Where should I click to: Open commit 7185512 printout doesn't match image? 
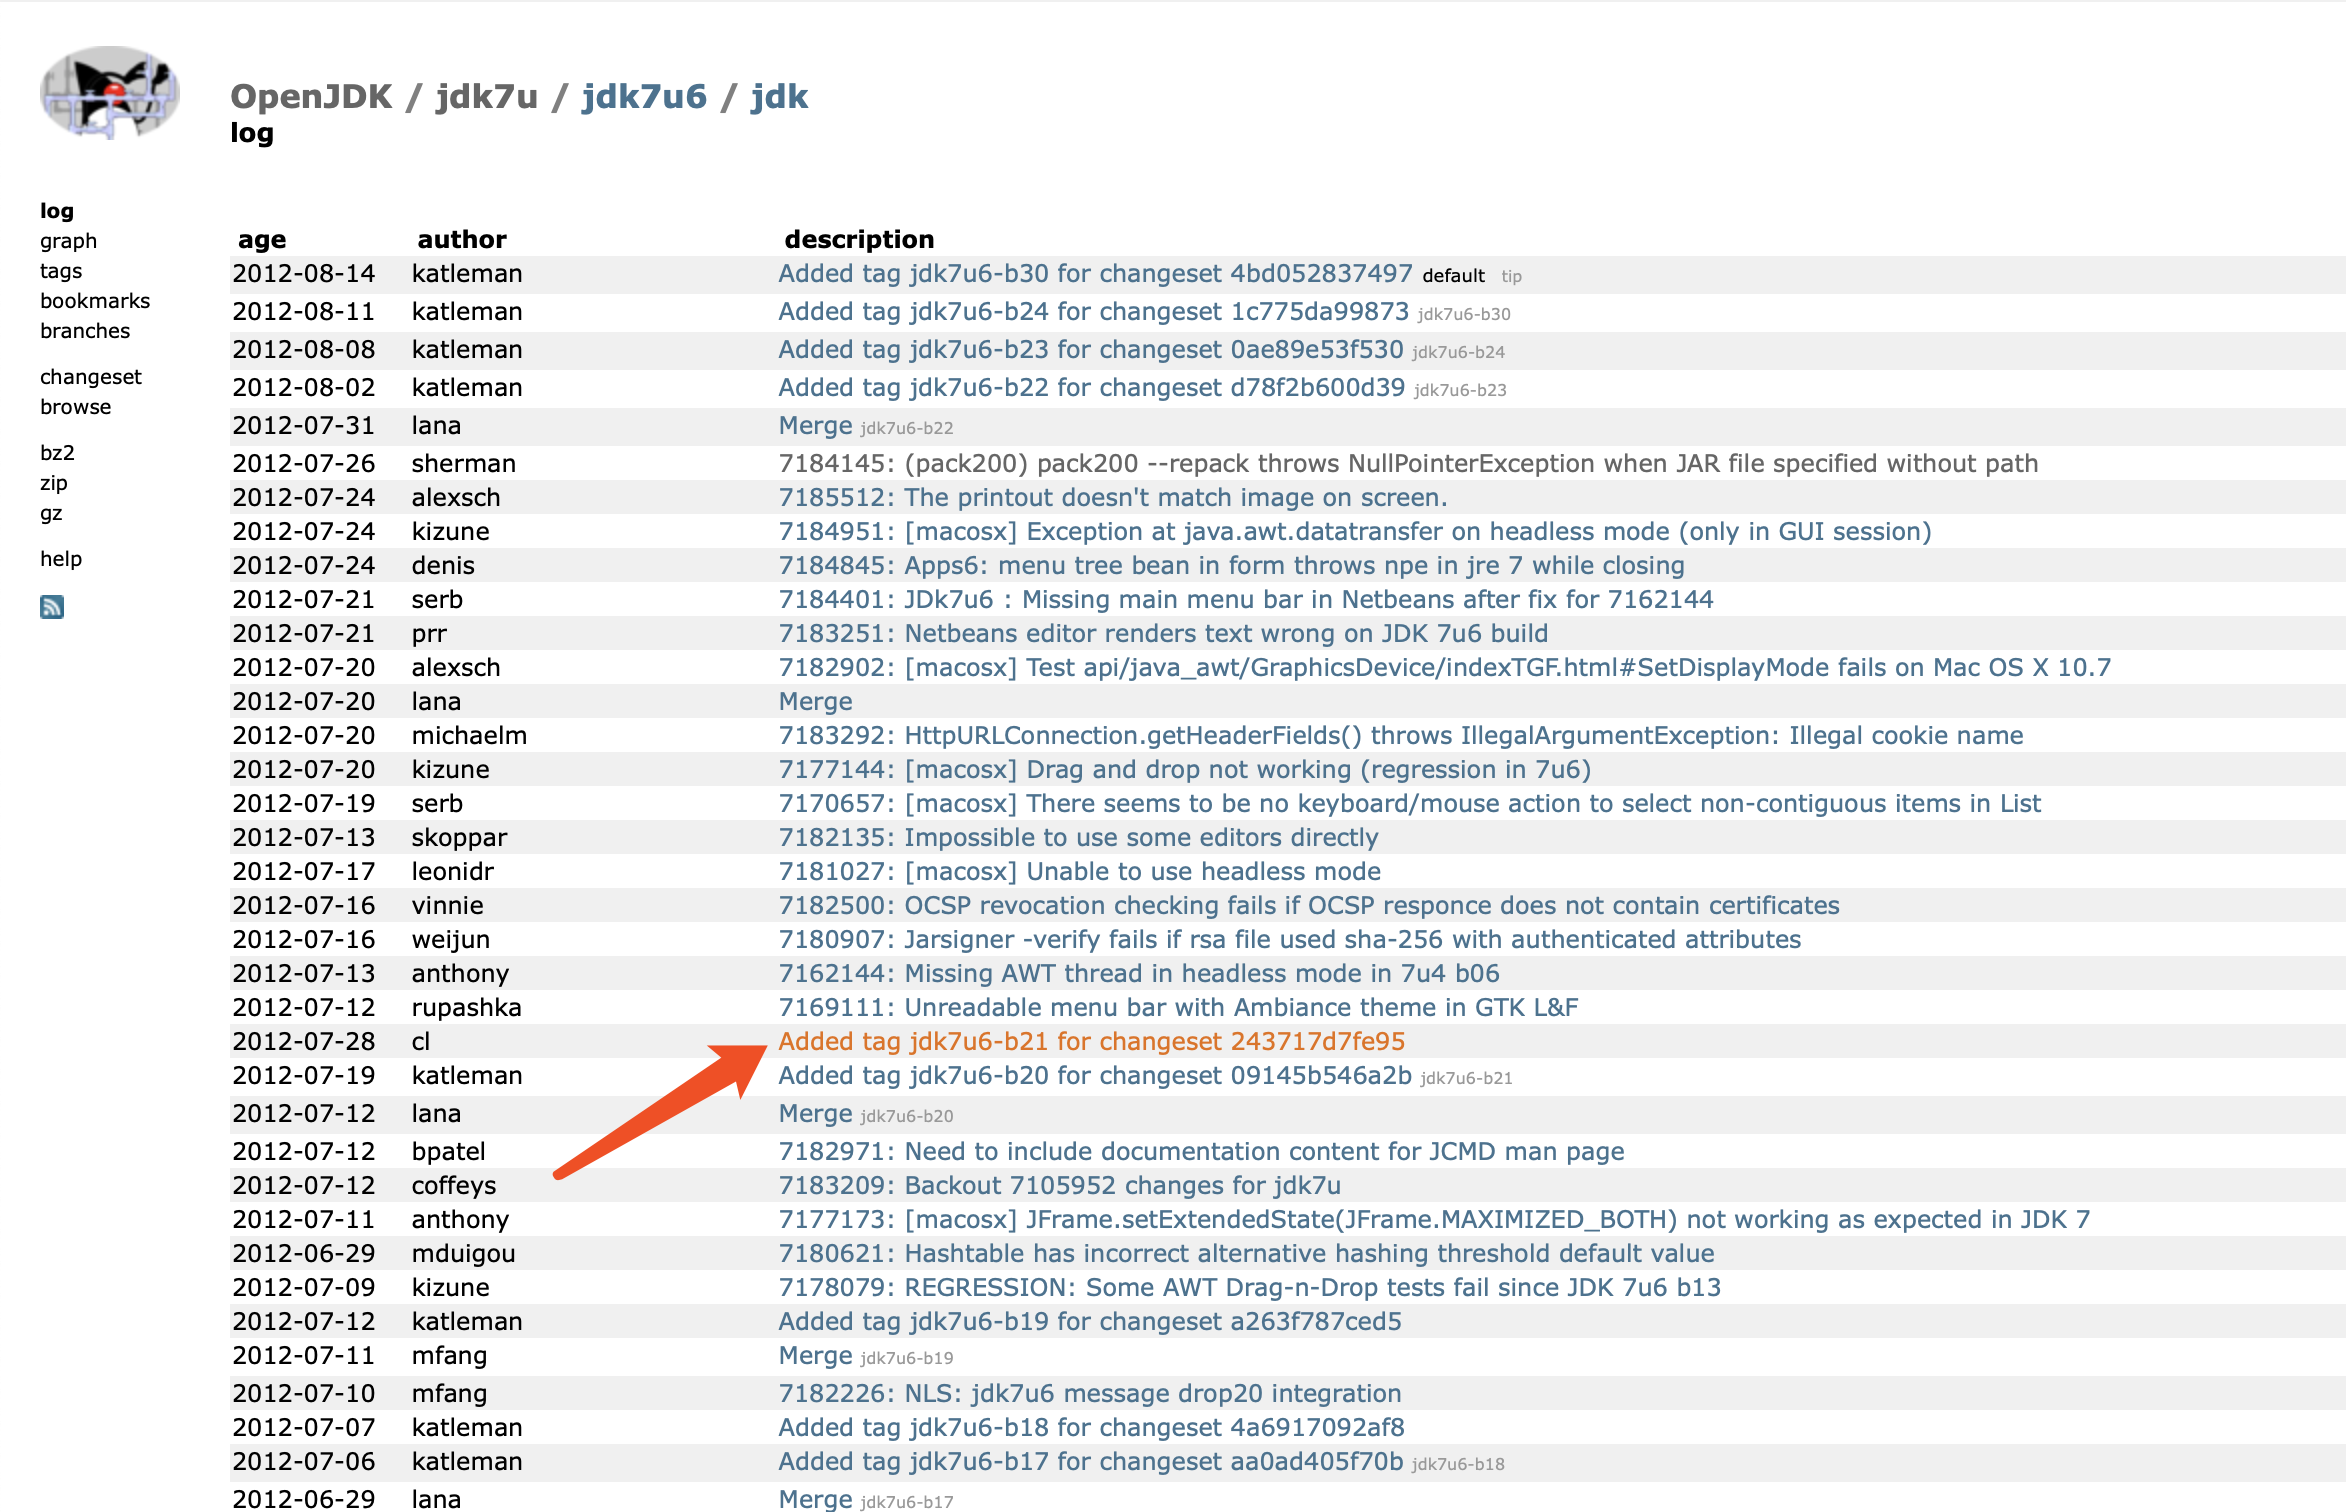1112,497
